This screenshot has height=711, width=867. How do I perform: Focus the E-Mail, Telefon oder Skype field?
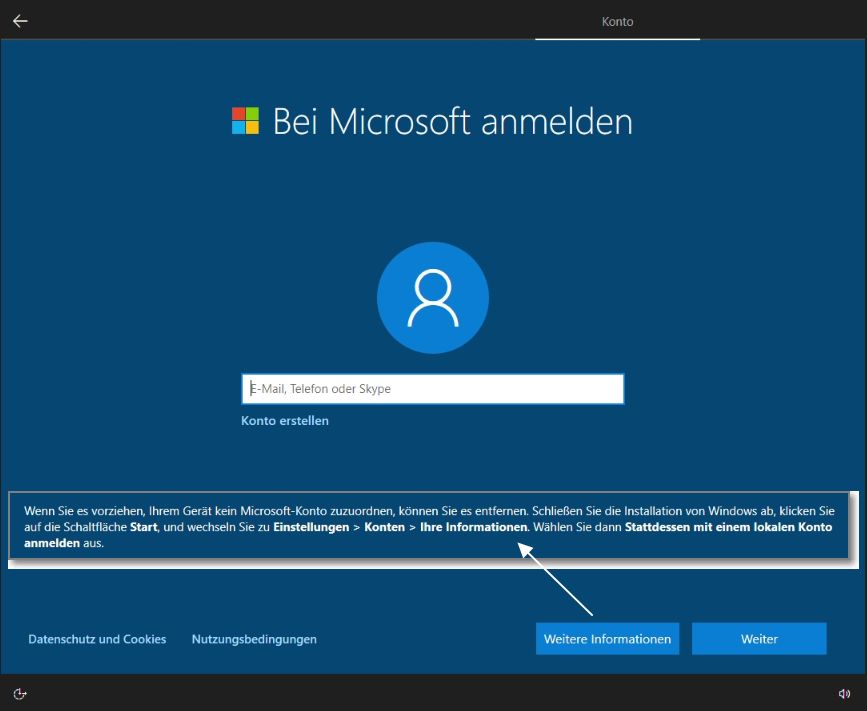(433, 389)
